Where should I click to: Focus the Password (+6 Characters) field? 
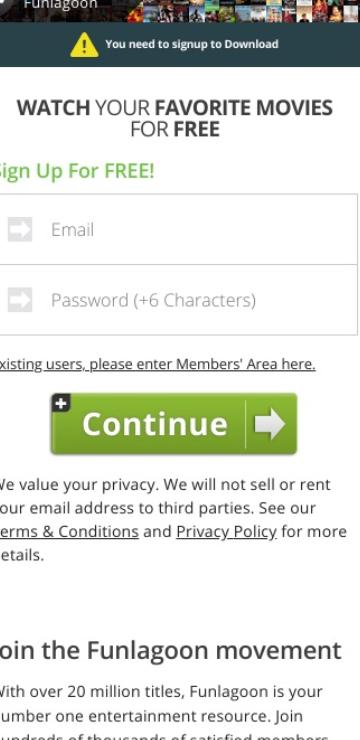pyautogui.click(x=178, y=300)
